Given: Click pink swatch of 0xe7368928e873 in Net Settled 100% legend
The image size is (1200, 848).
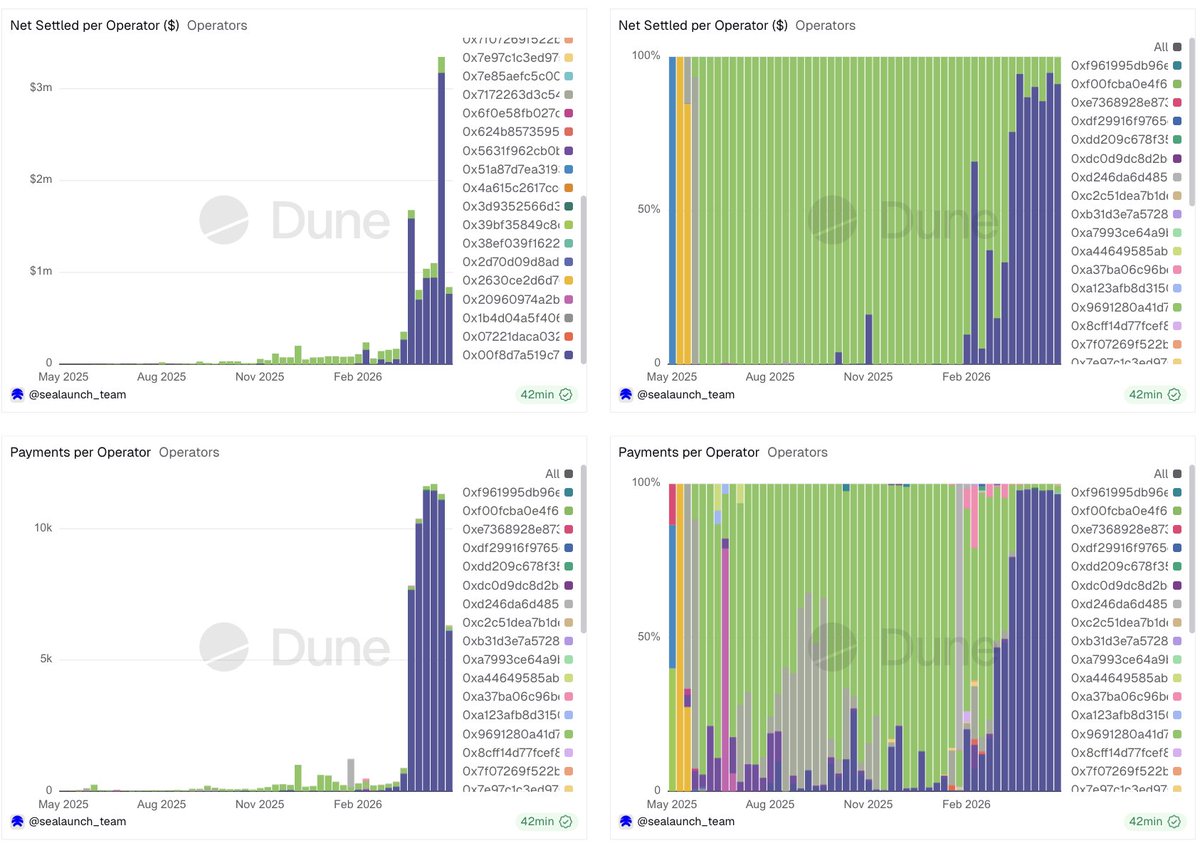Looking at the screenshot, I should tap(1178, 102).
